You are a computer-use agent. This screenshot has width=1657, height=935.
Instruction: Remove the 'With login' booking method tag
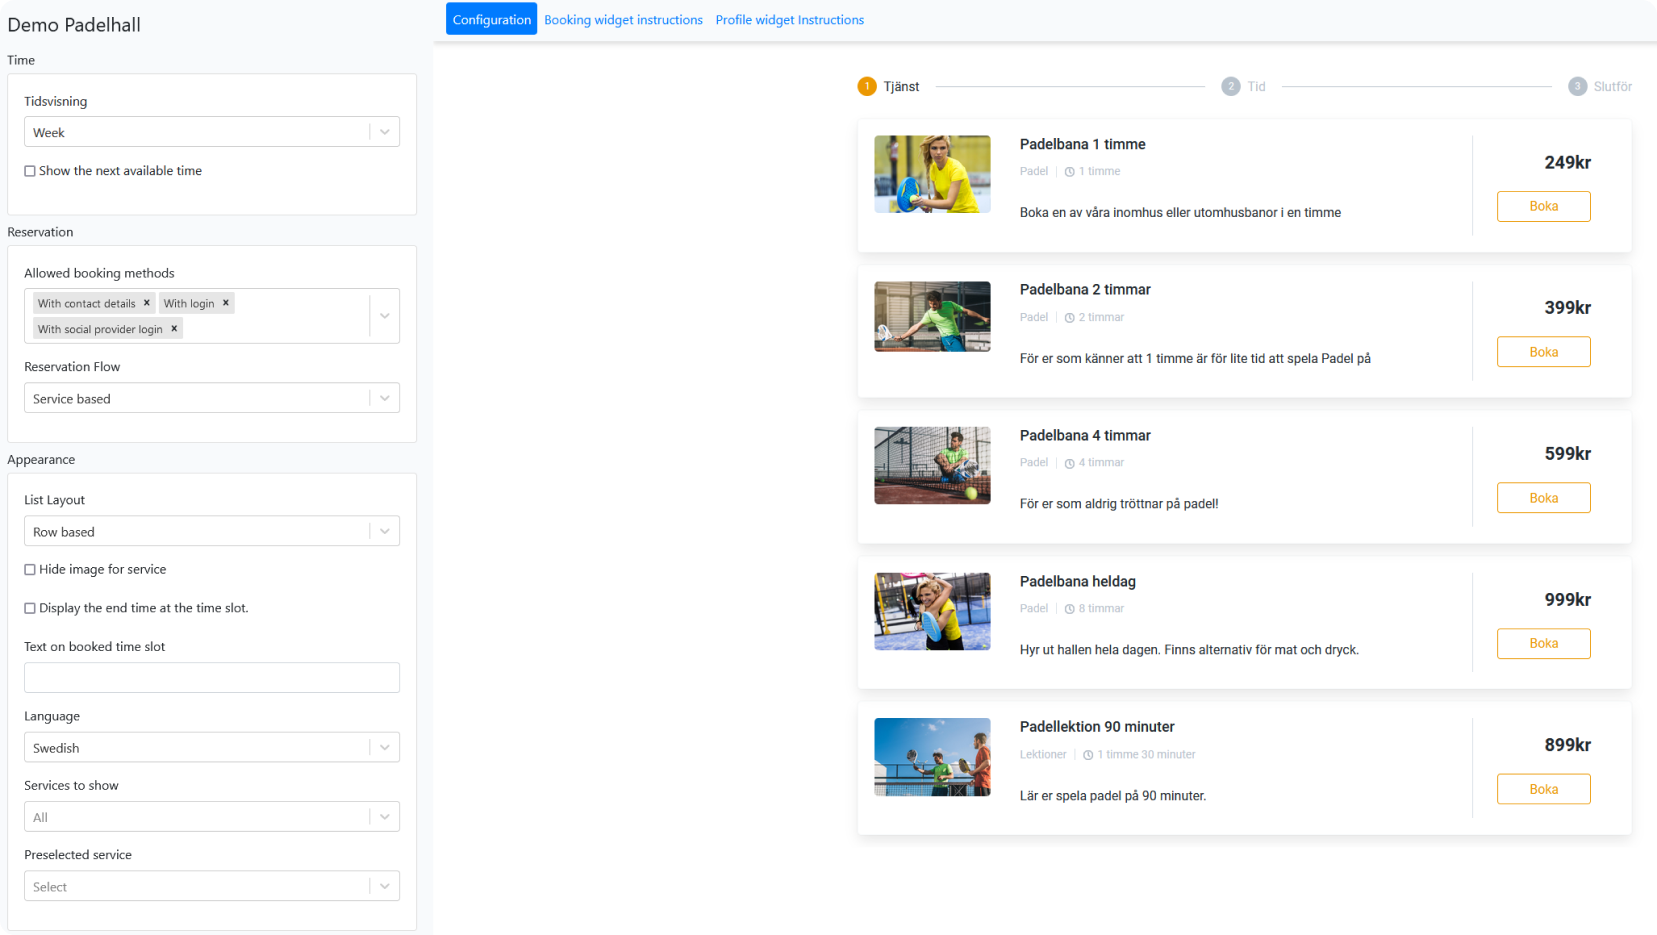pyautogui.click(x=226, y=303)
